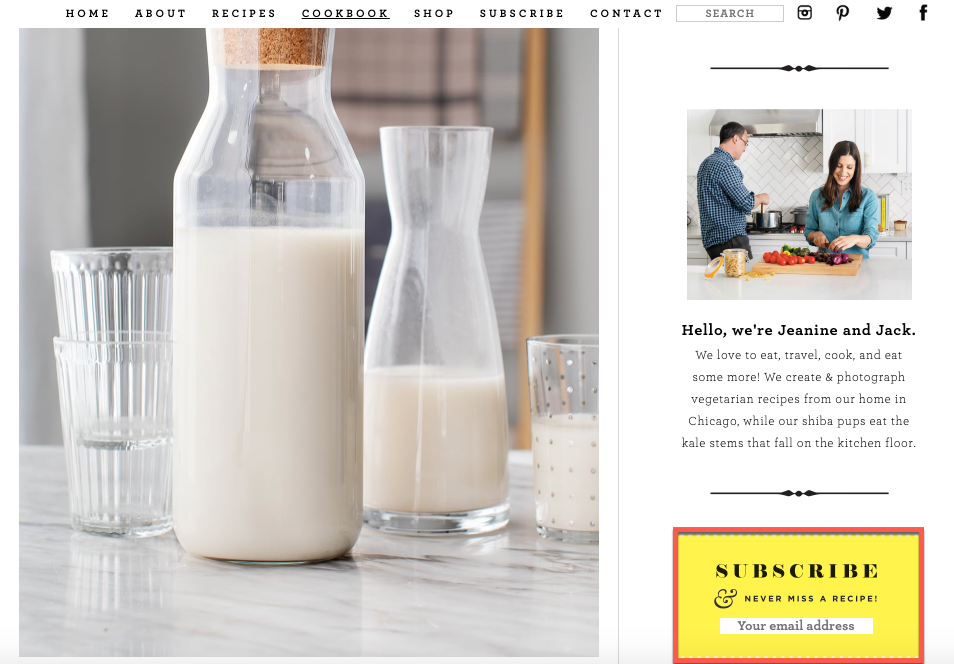Image resolution: width=954 pixels, height=664 pixels.
Task: Open the Instagram profile icon
Action: tap(804, 13)
